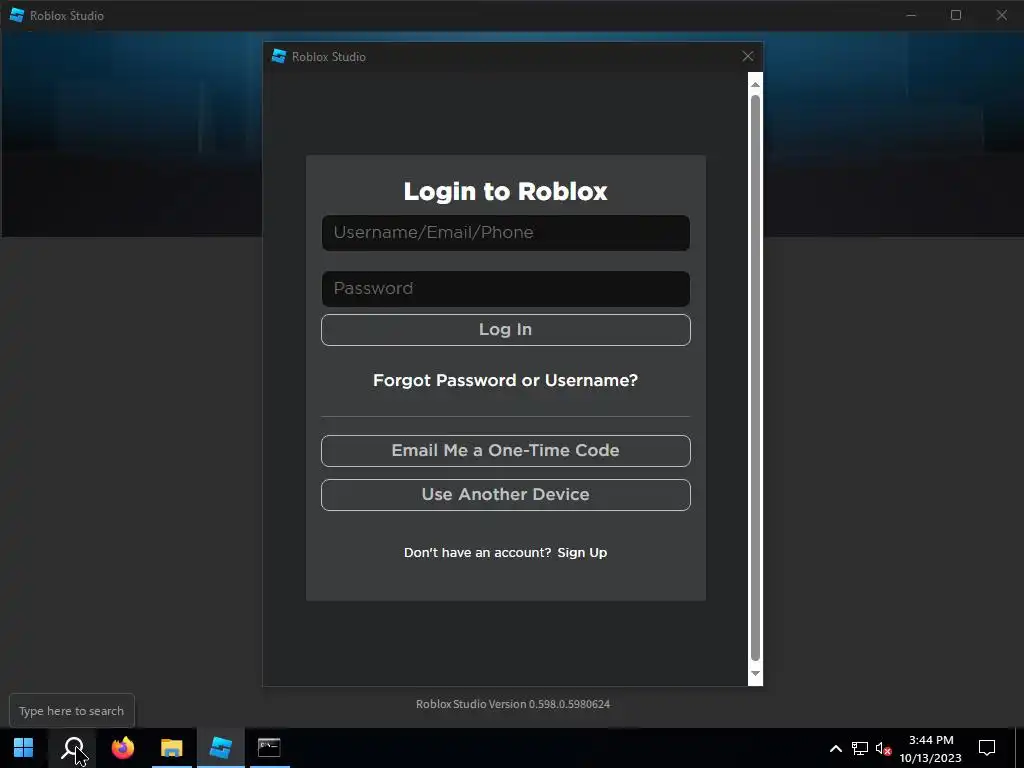Follow the Sign Up link
This screenshot has height=768, width=1024.
point(582,552)
